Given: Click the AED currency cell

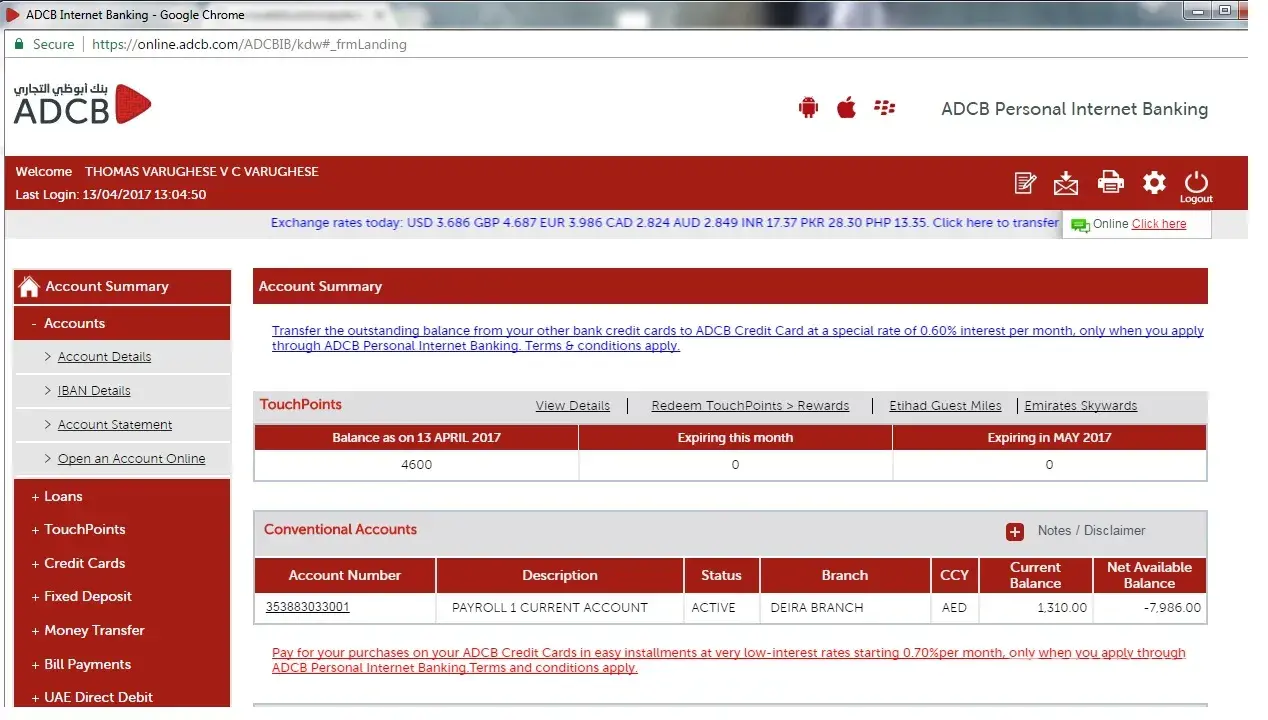Looking at the screenshot, I should click(x=954, y=607).
